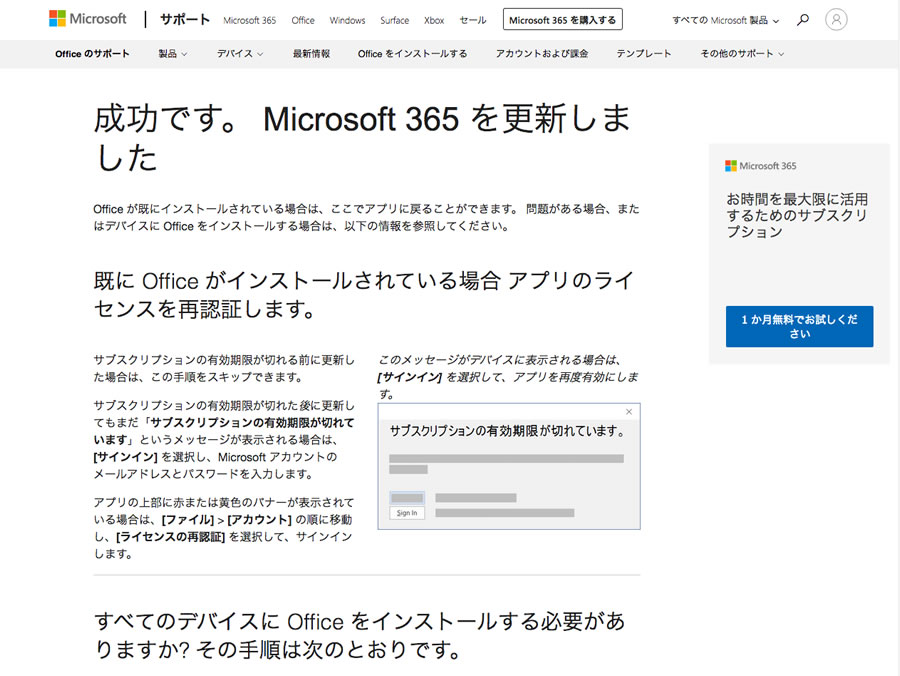The width and height of the screenshot is (900, 676).
Task: Click the subscription expired dialog screenshot
Action: [509, 466]
